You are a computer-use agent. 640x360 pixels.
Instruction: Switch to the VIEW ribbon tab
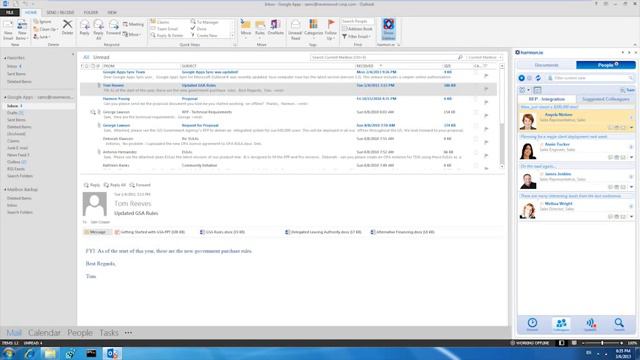point(112,13)
